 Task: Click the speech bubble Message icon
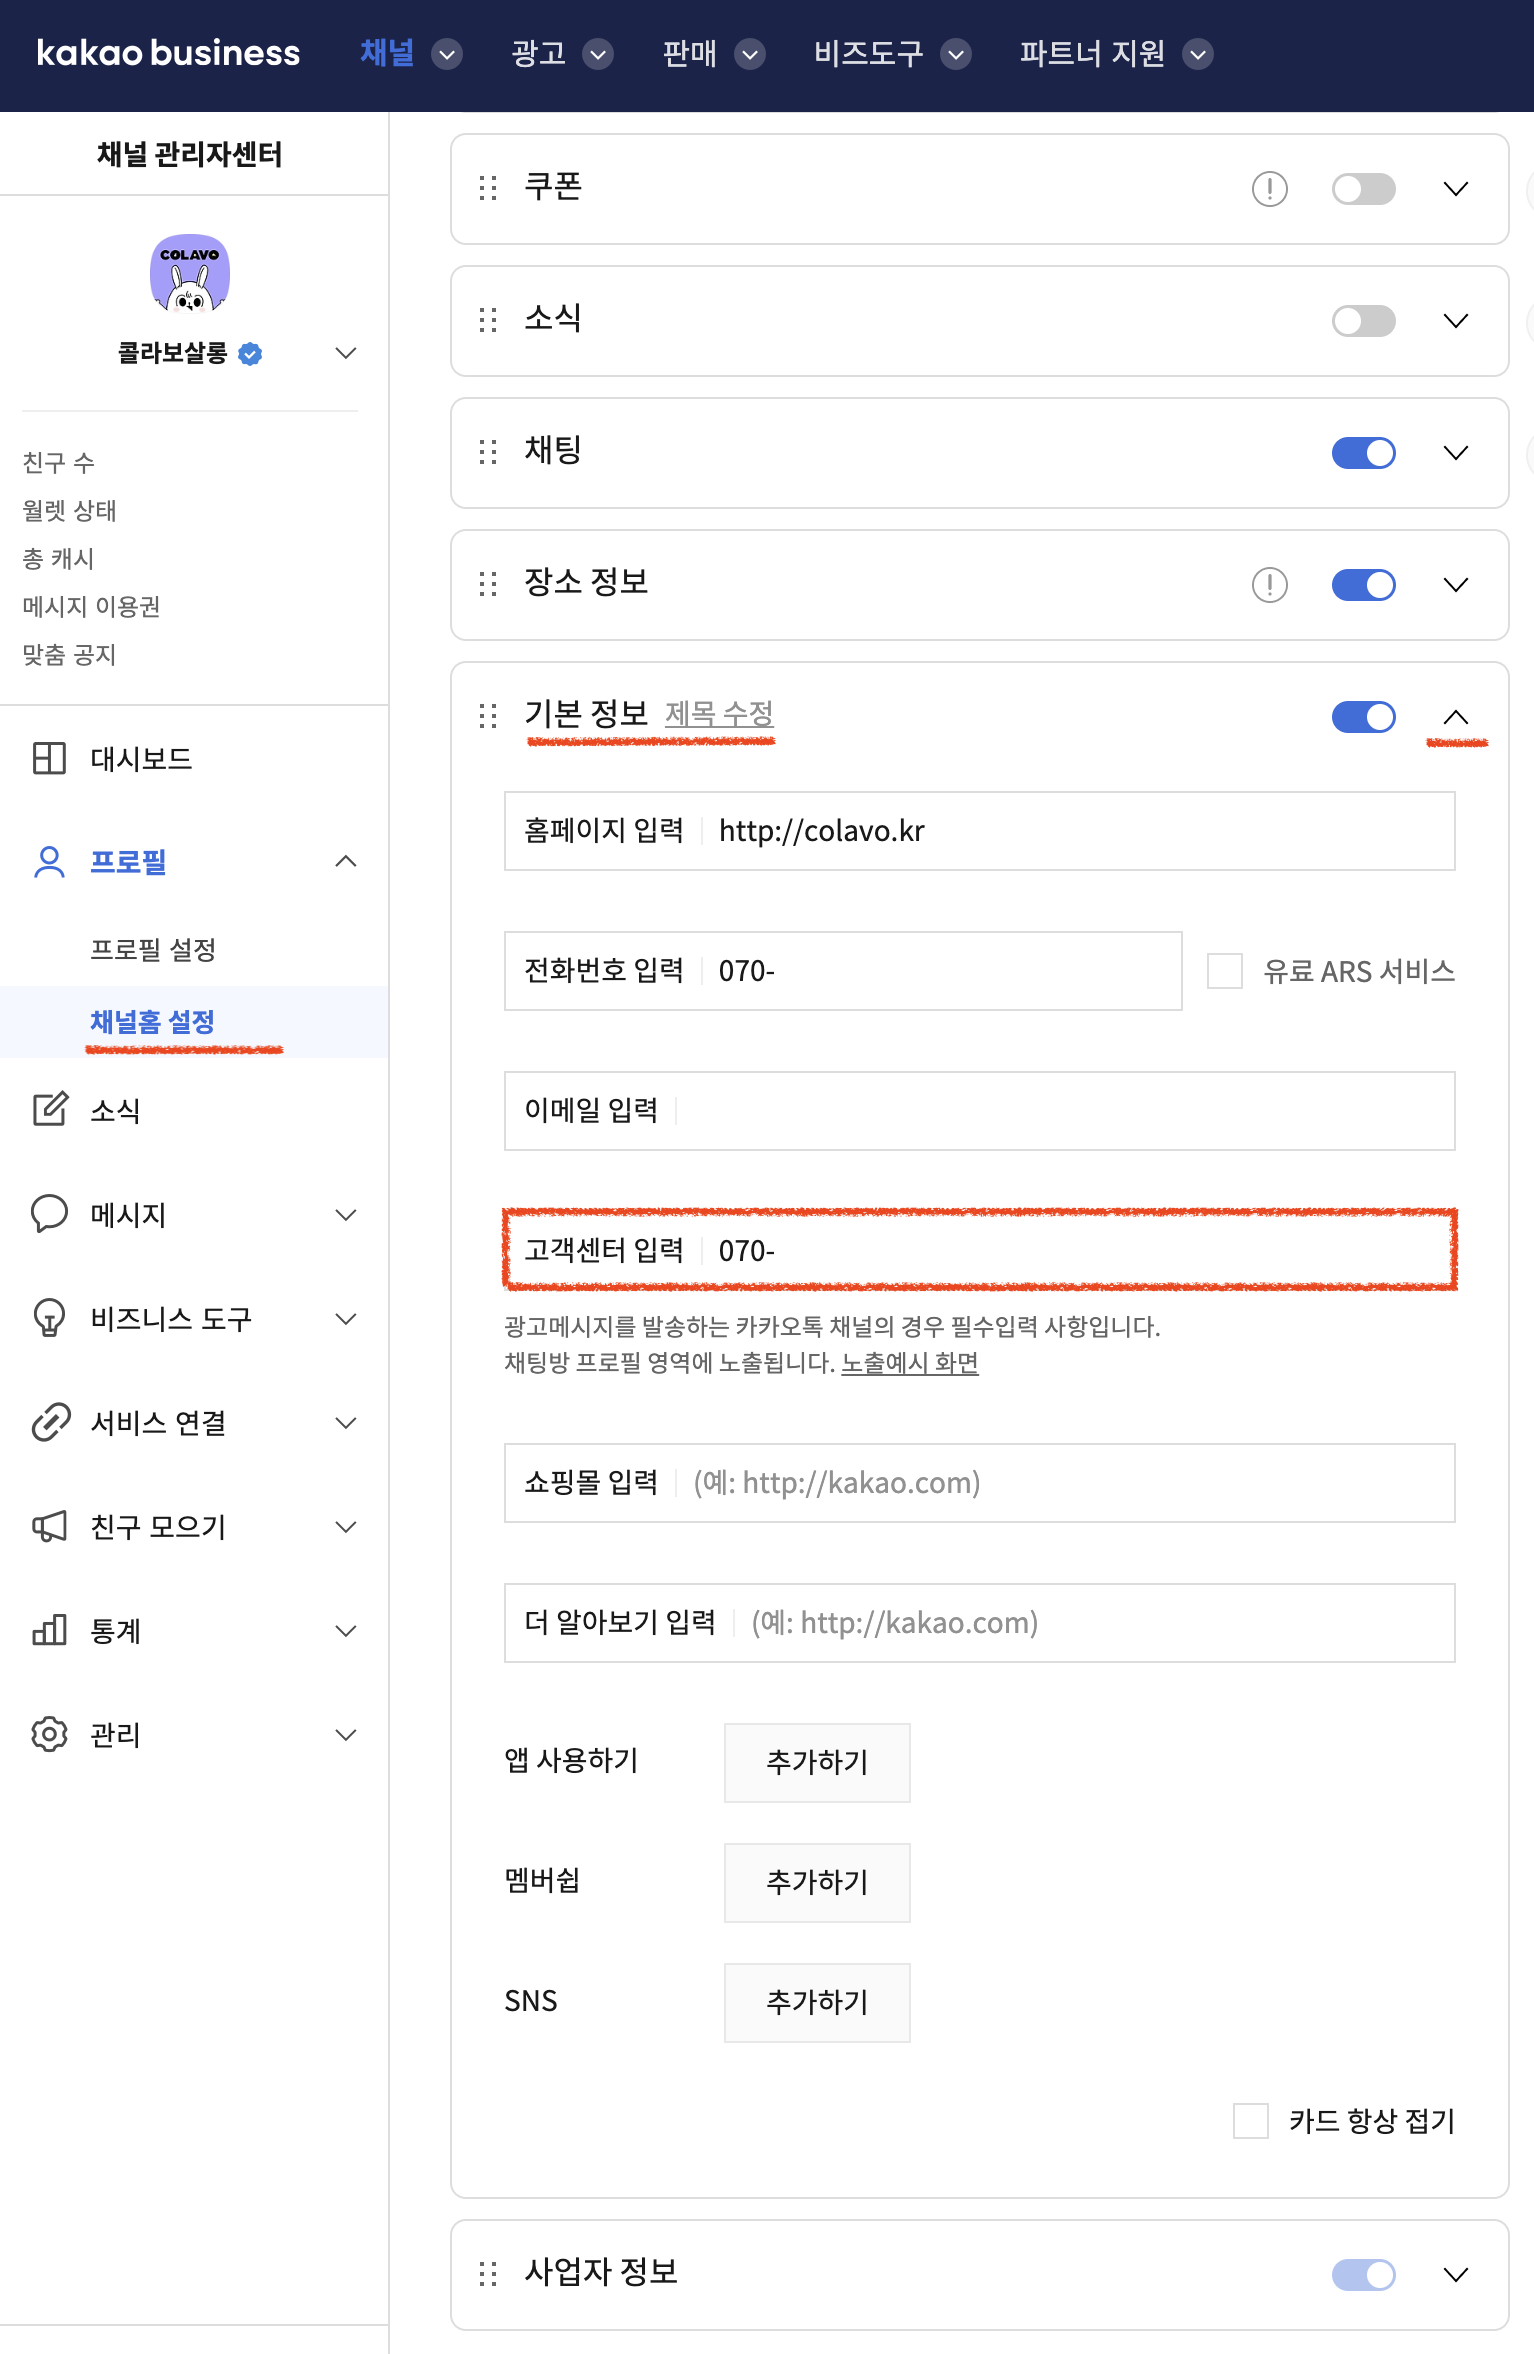[49, 1213]
